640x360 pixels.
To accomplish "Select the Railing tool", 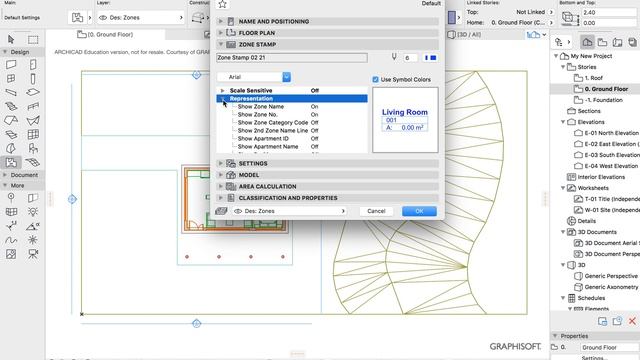I will click(33, 106).
